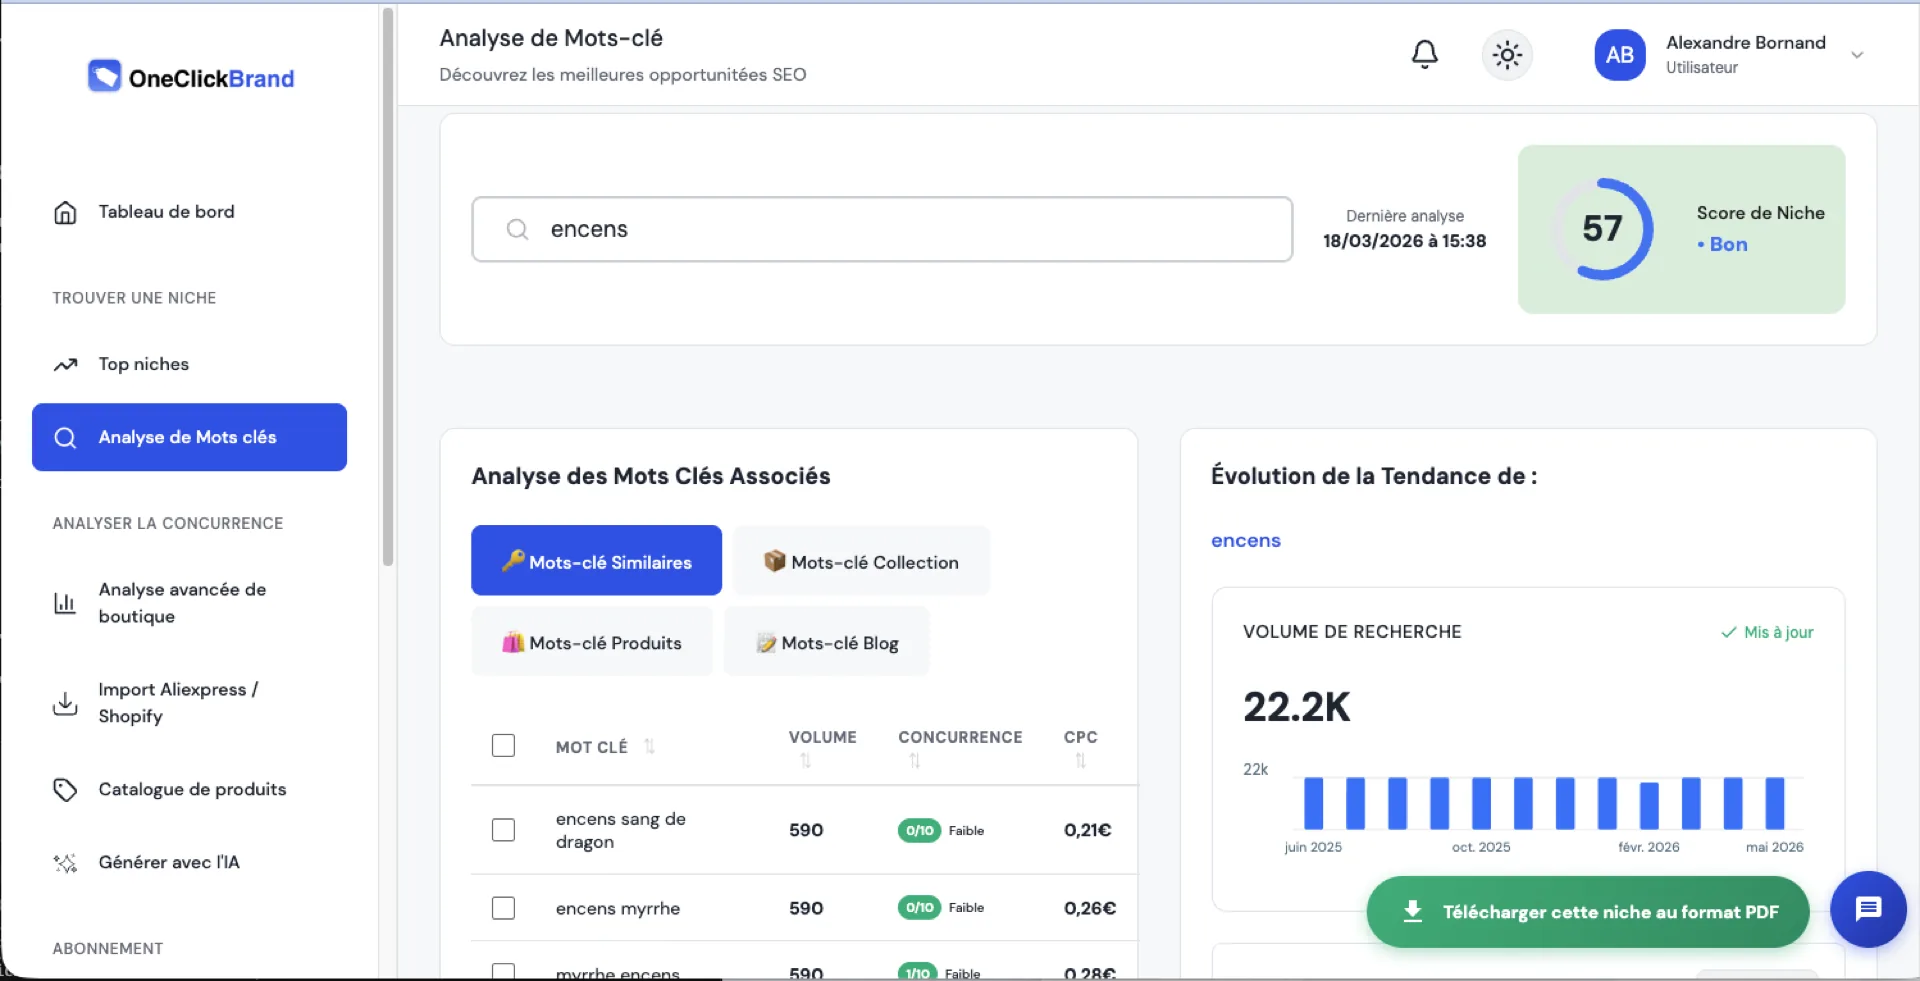Viewport: 1920px width, 981px height.
Task: Click the 0/10 badge for encens sang de dragon
Action: click(x=919, y=830)
